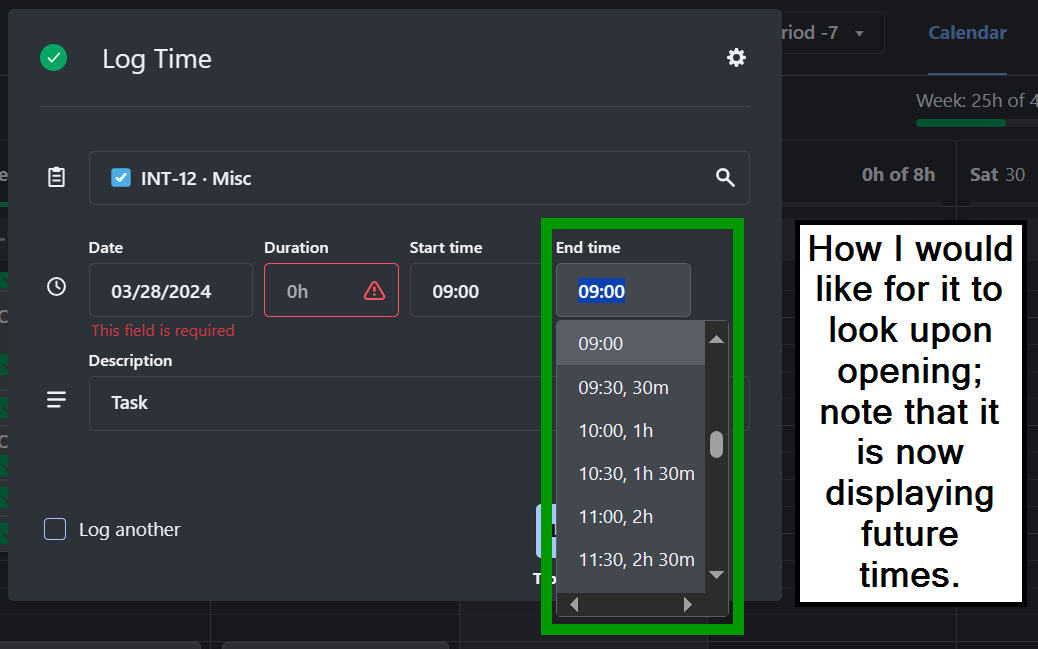This screenshot has width=1038, height=649.
Task: Click the time list vertical scrollbar thumb
Action: 716,444
